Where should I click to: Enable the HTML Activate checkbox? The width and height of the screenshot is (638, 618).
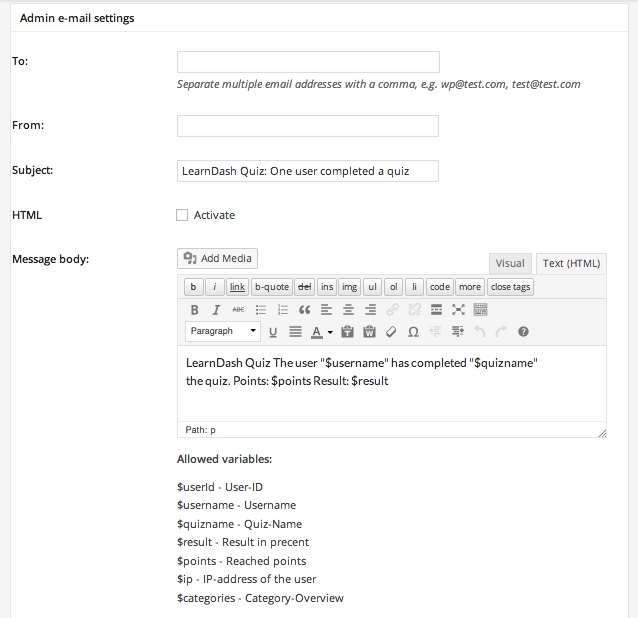point(182,215)
